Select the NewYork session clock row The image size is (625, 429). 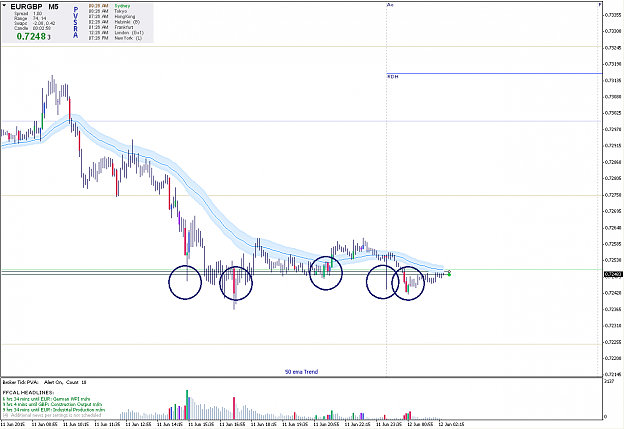[x=115, y=38]
